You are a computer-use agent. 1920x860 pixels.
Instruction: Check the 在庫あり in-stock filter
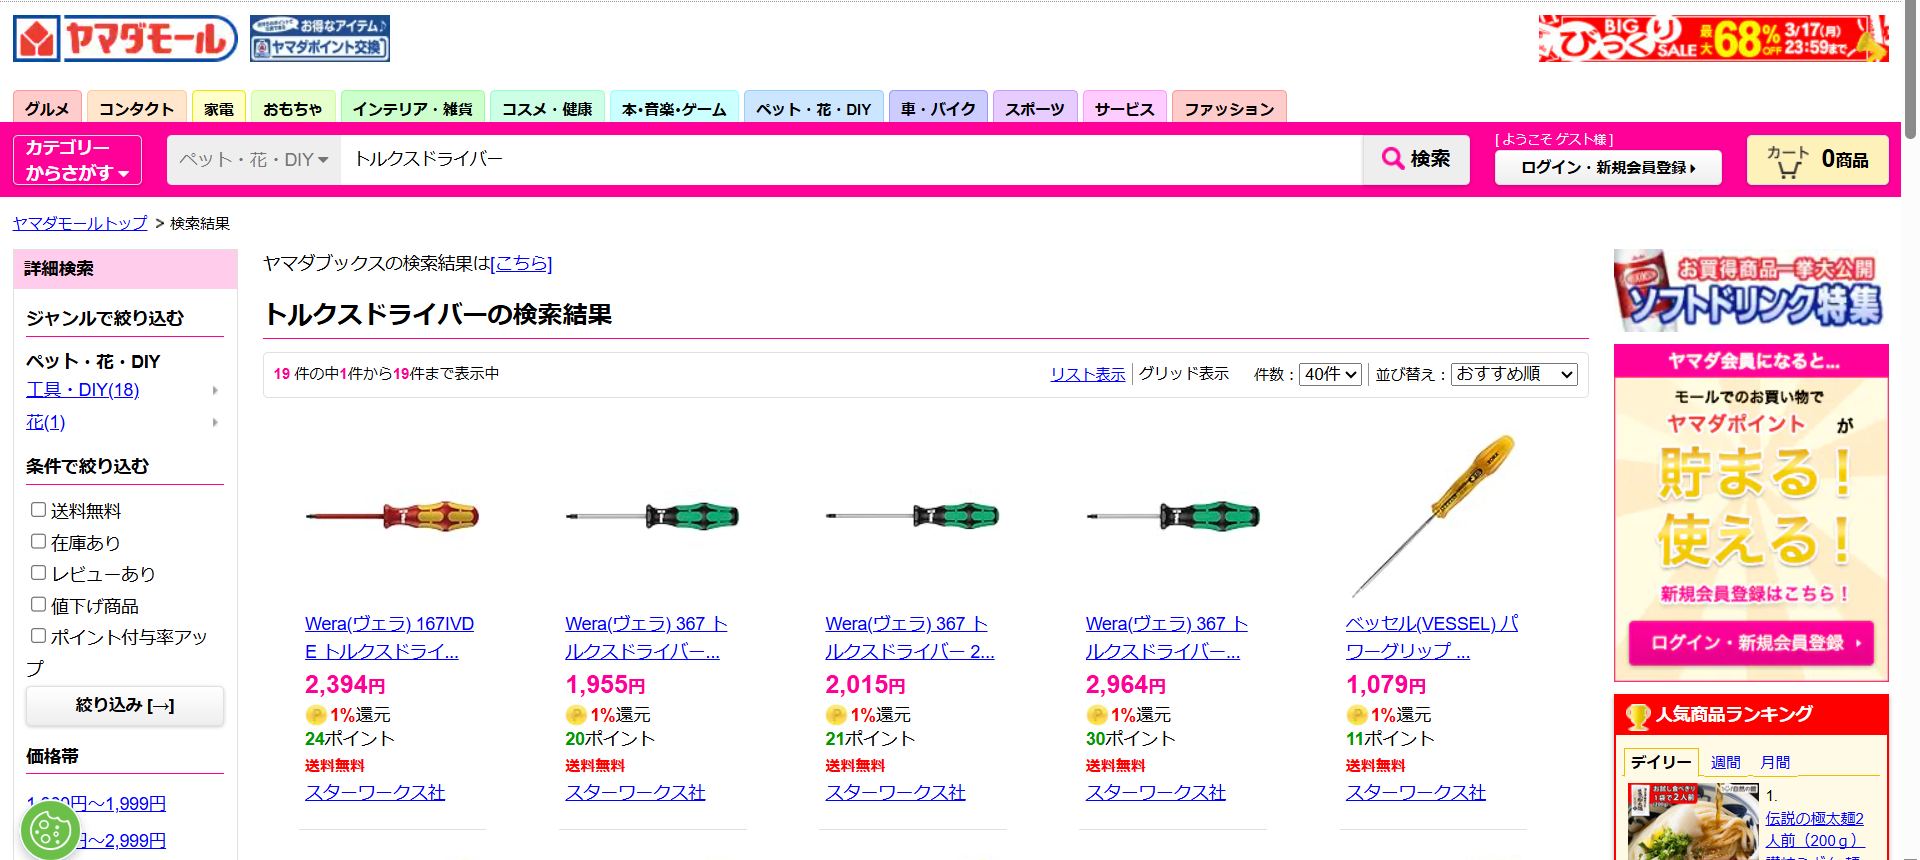point(38,541)
